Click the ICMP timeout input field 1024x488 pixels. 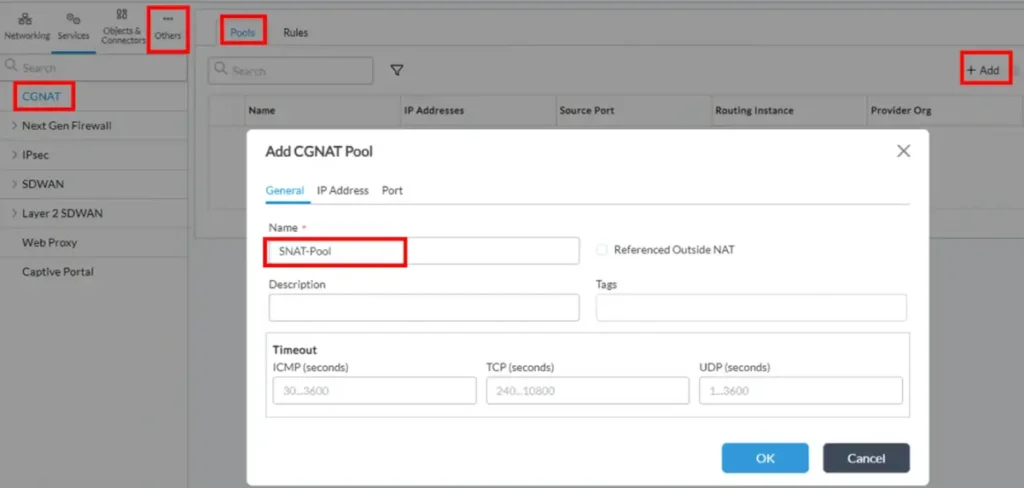pyautogui.click(x=372, y=390)
